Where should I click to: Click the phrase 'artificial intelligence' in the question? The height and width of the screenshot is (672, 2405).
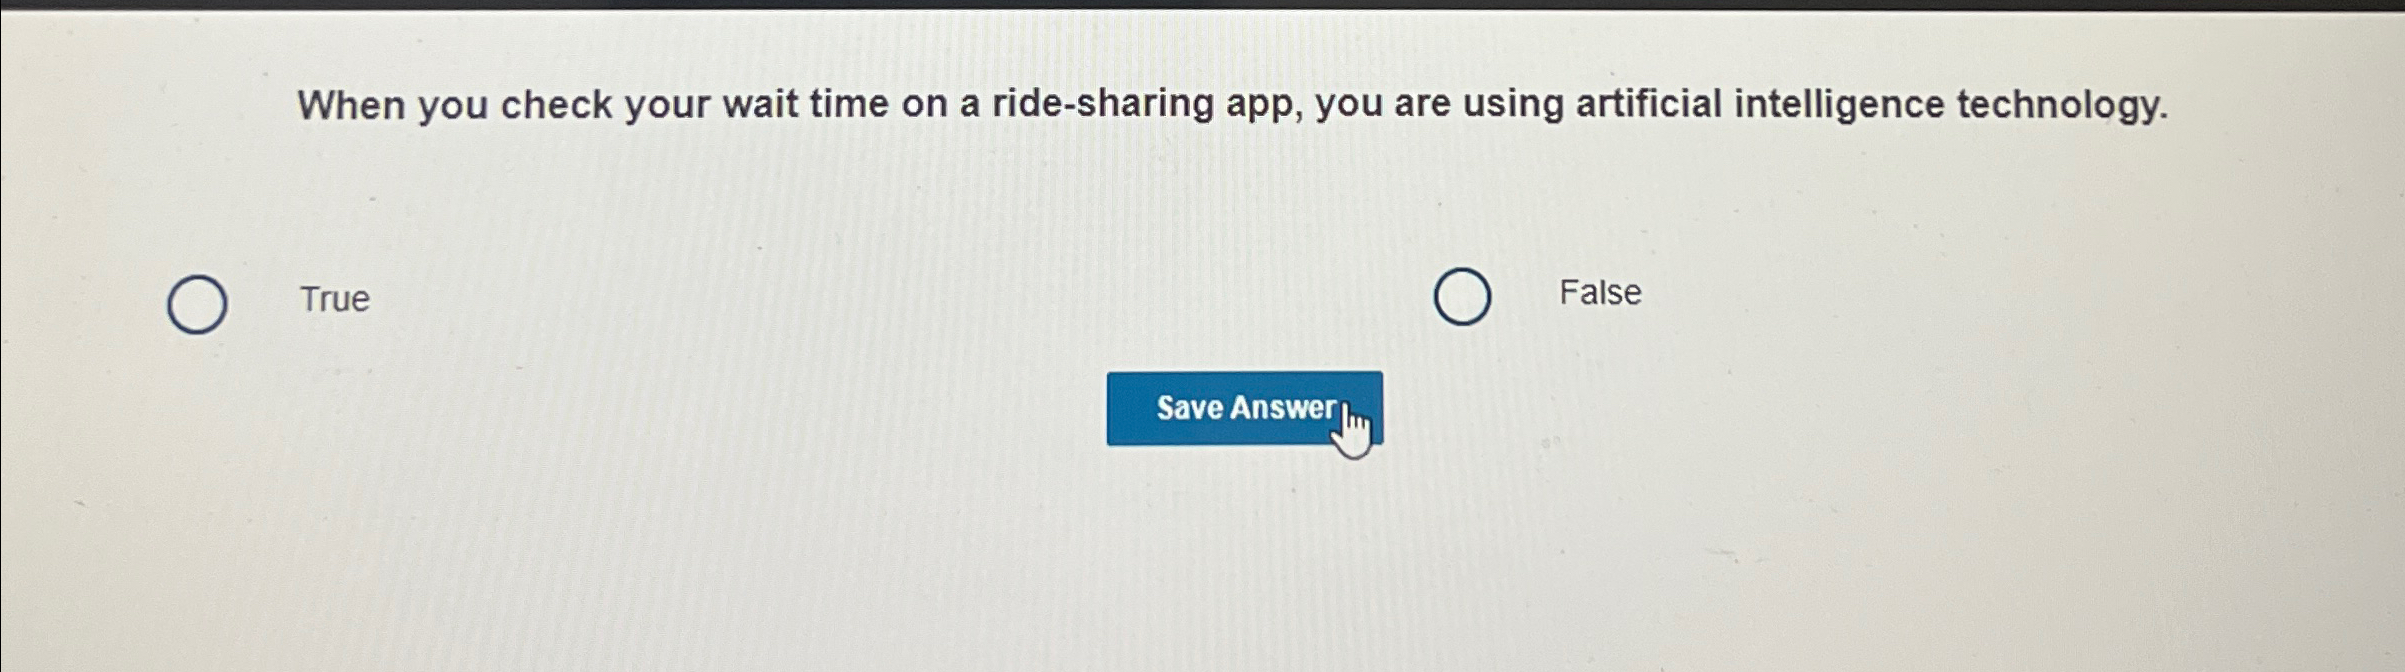click(x=1760, y=104)
